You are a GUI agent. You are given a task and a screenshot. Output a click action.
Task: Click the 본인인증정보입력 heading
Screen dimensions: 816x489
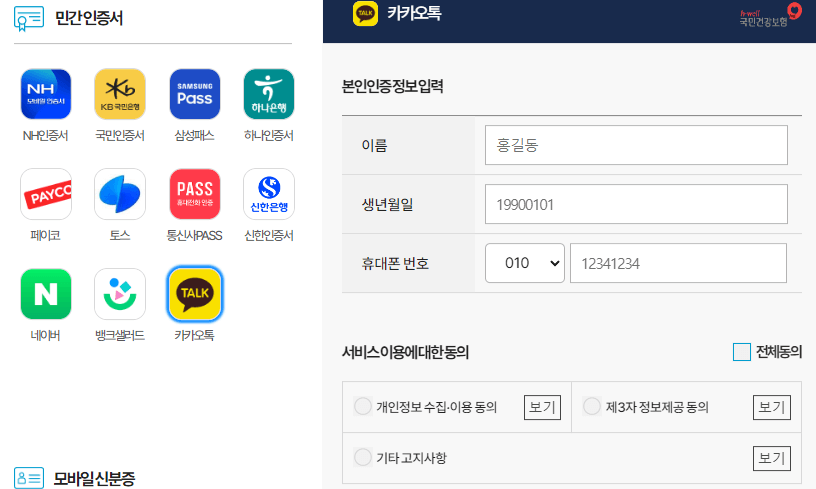pyautogui.click(x=392, y=86)
